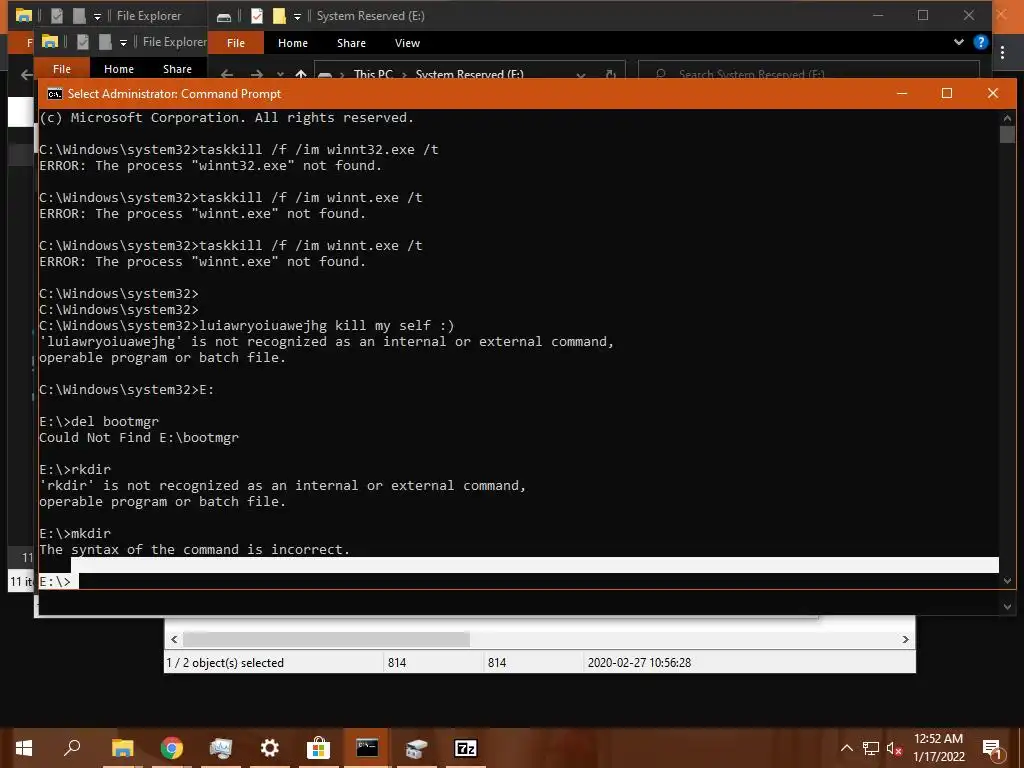The width and height of the screenshot is (1024, 768).
Task: Open recent locations dropdown in System Reserved
Action: pyautogui.click(x=280, y=74)
